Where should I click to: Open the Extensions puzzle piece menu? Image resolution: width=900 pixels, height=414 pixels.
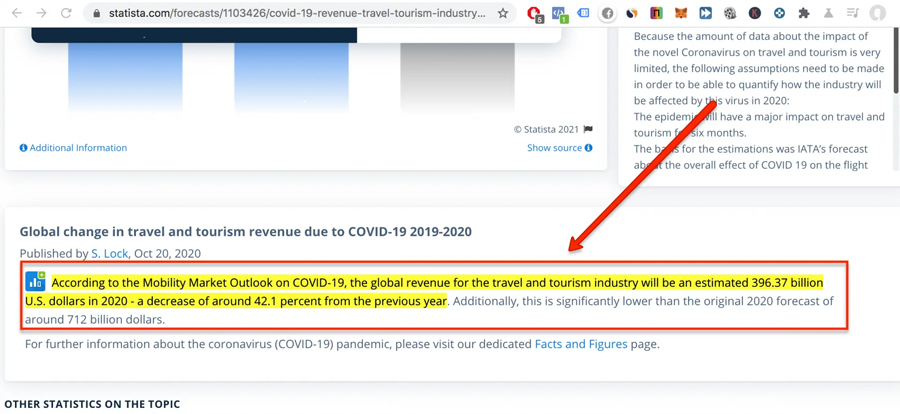(x=803, y=13)
